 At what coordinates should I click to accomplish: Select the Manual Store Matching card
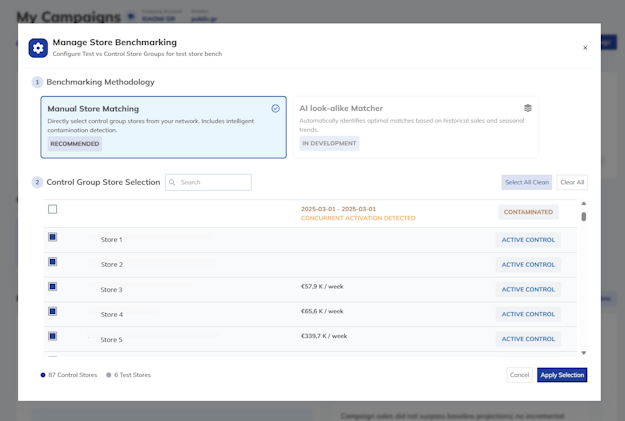click(163, 127)
